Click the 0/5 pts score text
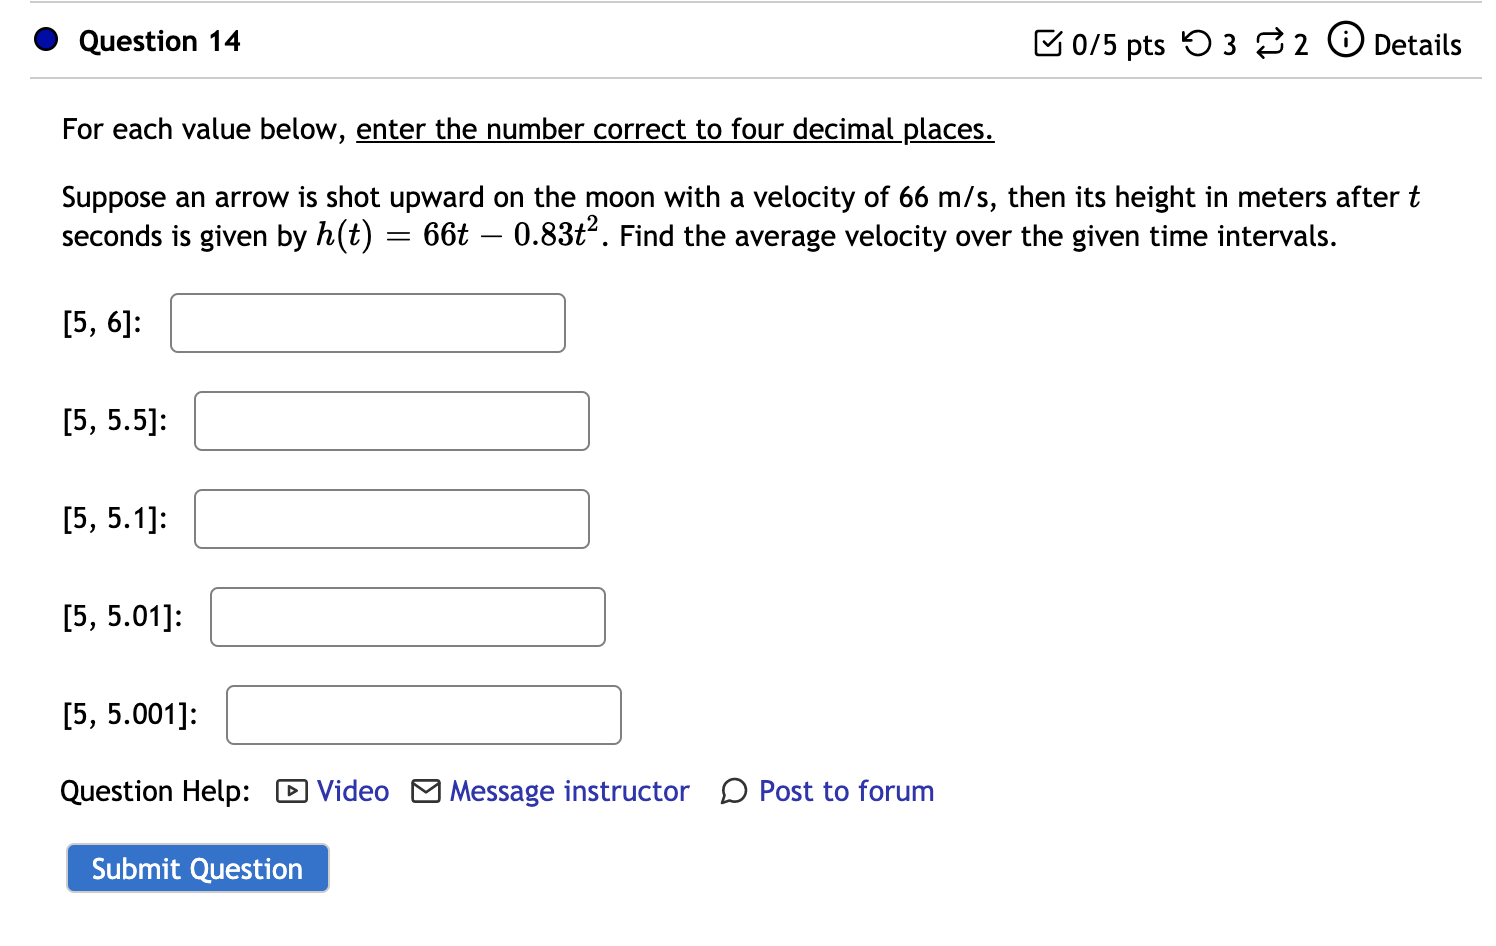This screenshot has width=1496, height=946. pos(1118,45)
